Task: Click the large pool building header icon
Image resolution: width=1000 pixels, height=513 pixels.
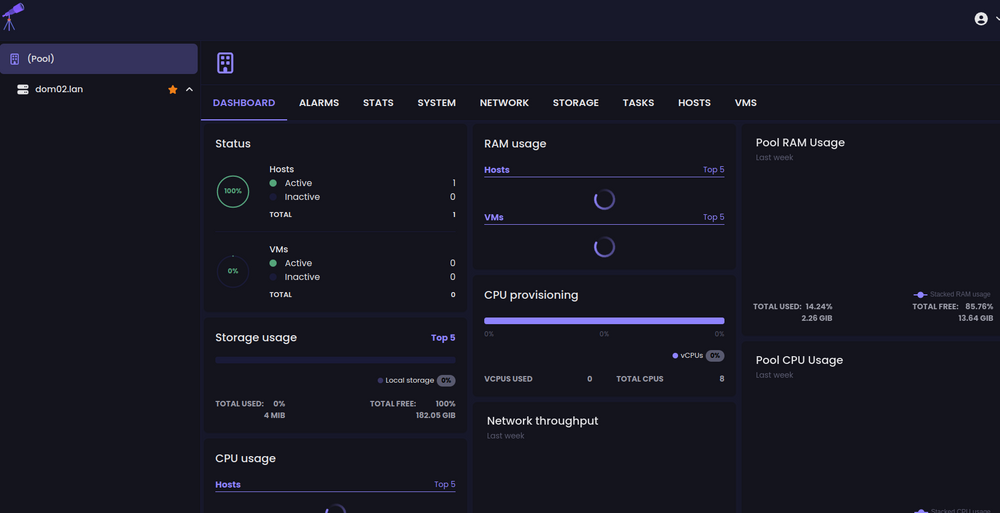Action: pos(225,63)
